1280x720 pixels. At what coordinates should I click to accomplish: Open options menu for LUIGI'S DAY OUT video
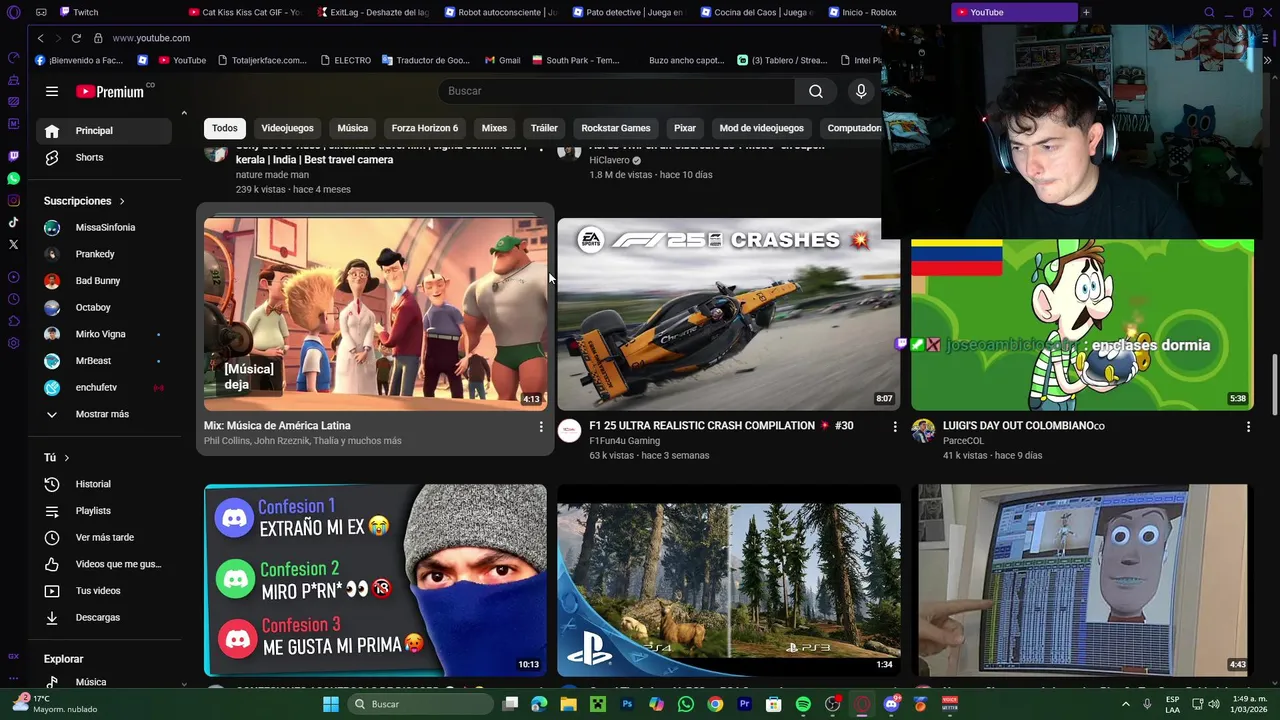[x=1248, y=427]
